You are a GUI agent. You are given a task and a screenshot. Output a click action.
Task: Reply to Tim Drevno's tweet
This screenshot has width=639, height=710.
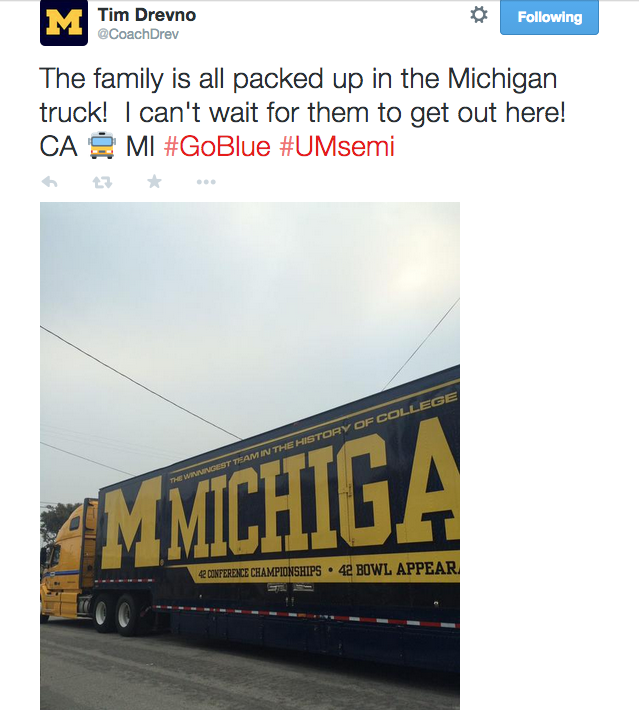(x=49, y=182)
